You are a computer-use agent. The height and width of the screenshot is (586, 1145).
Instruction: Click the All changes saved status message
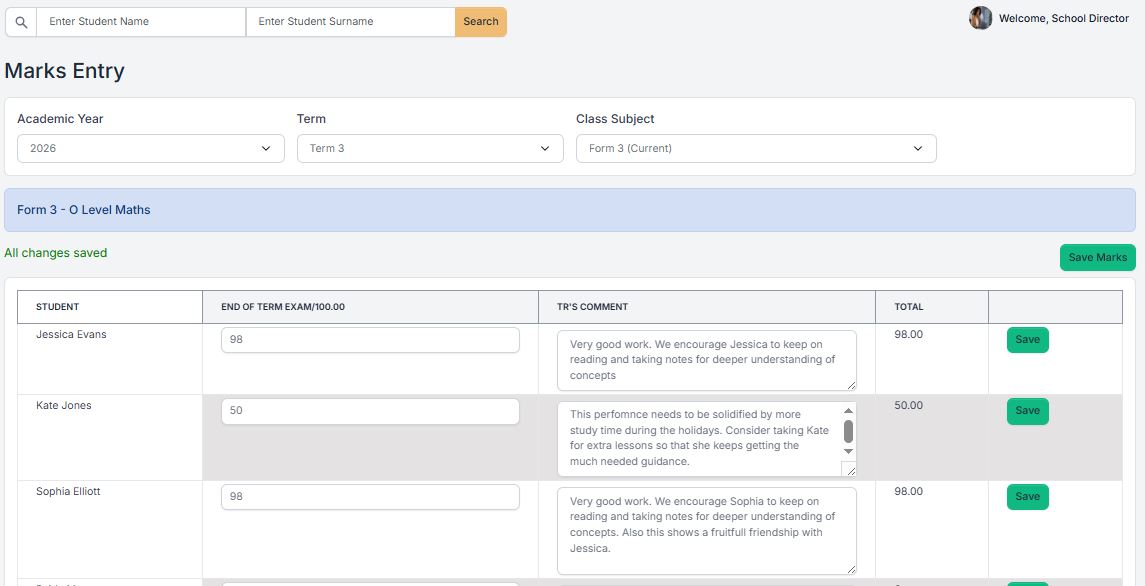coord(55,254)
